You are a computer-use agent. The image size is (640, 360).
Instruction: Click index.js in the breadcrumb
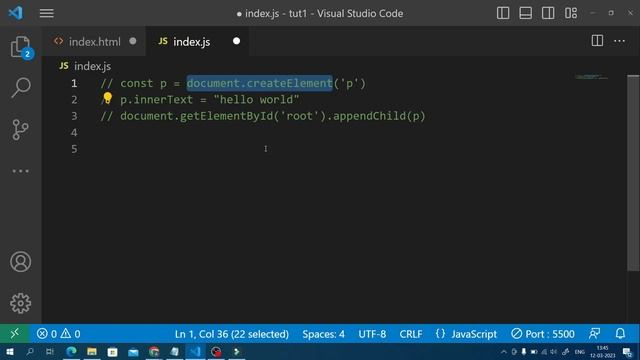92,66
